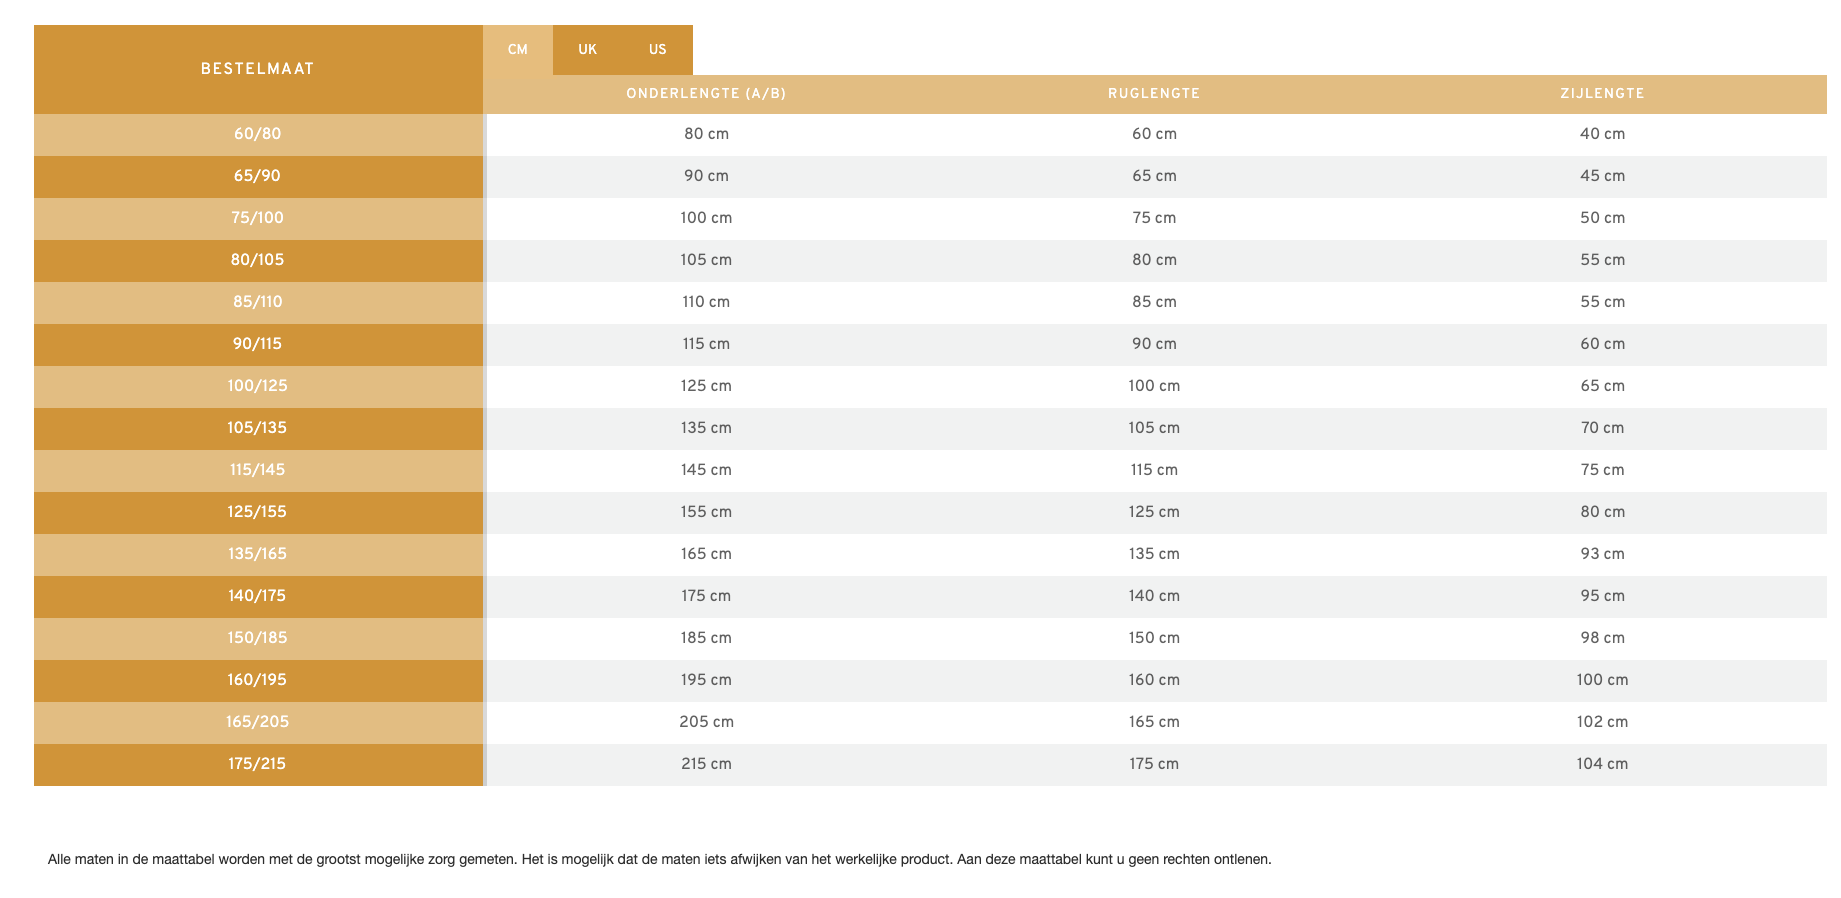Select the 175/215 size row label
Image resolution: width=1841 pixels, height=898 pixels.
click(x=258, y=764)
